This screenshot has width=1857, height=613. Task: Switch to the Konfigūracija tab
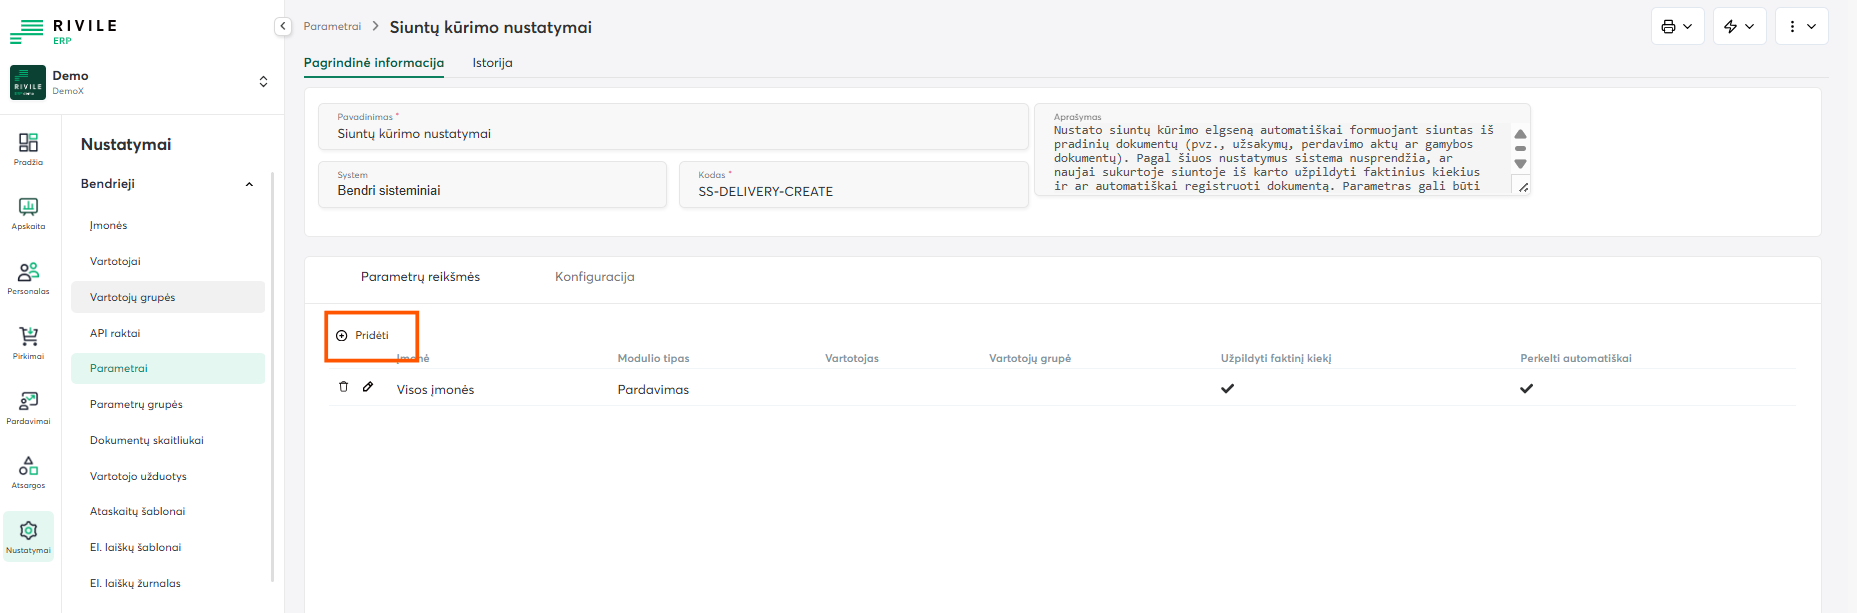click(594, 277)
